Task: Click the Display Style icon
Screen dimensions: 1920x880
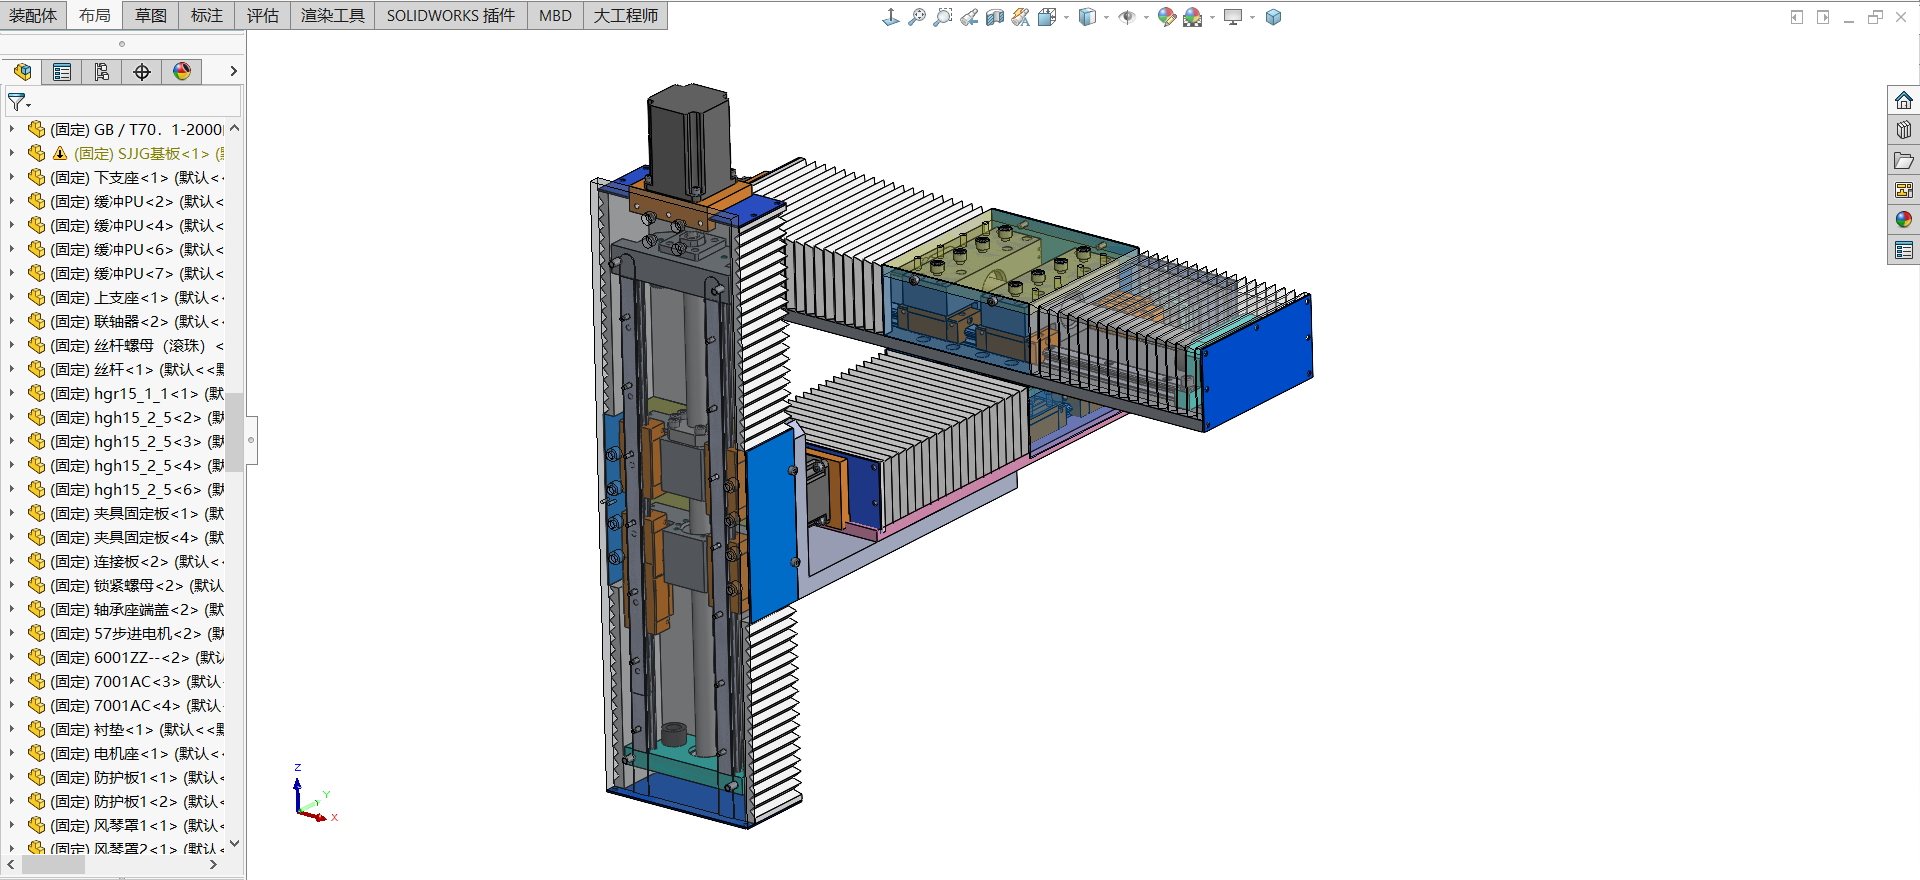Action: point(1087,17)
